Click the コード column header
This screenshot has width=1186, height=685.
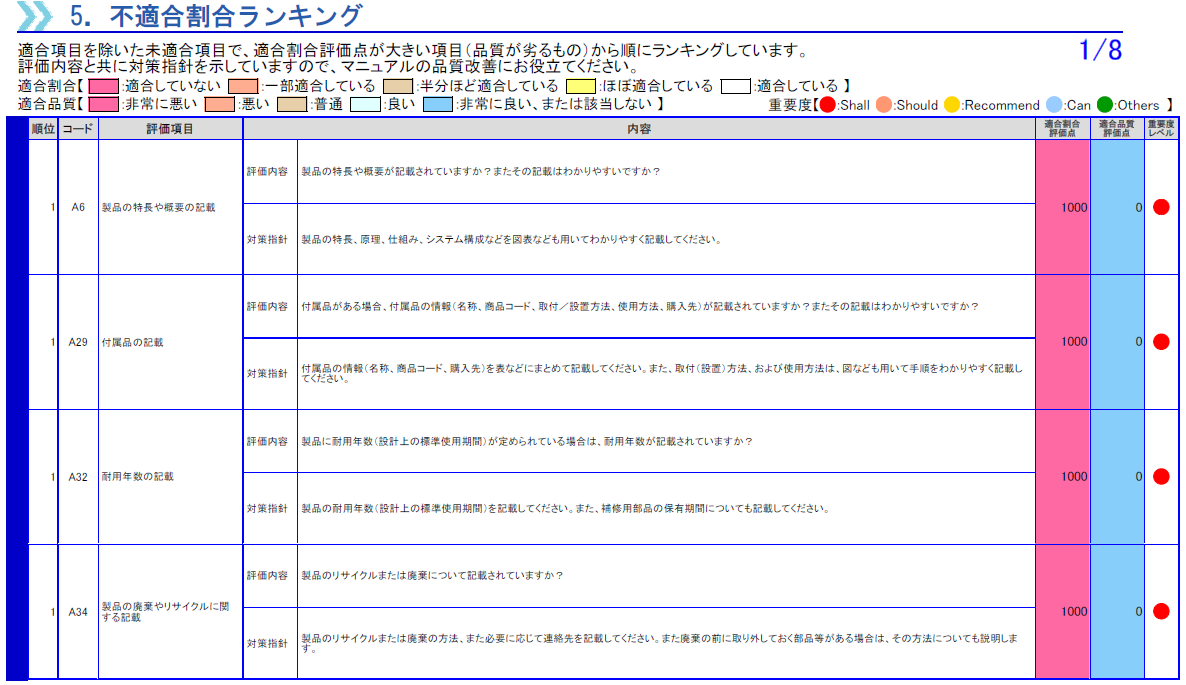pyautogui.click(x=78, y=129)
